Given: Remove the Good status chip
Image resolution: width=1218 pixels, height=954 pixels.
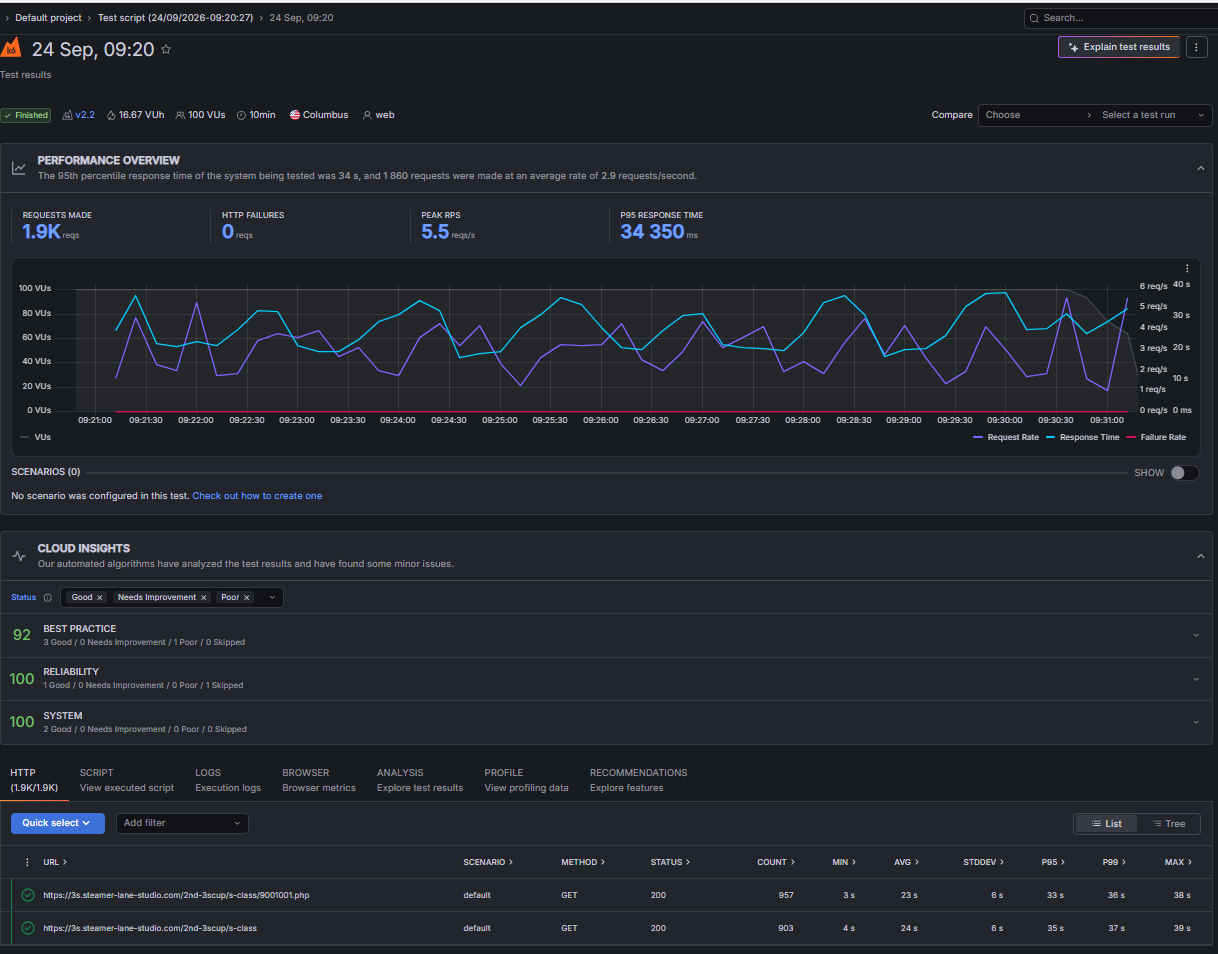Looking at the screenshot, I should point(100,598).
